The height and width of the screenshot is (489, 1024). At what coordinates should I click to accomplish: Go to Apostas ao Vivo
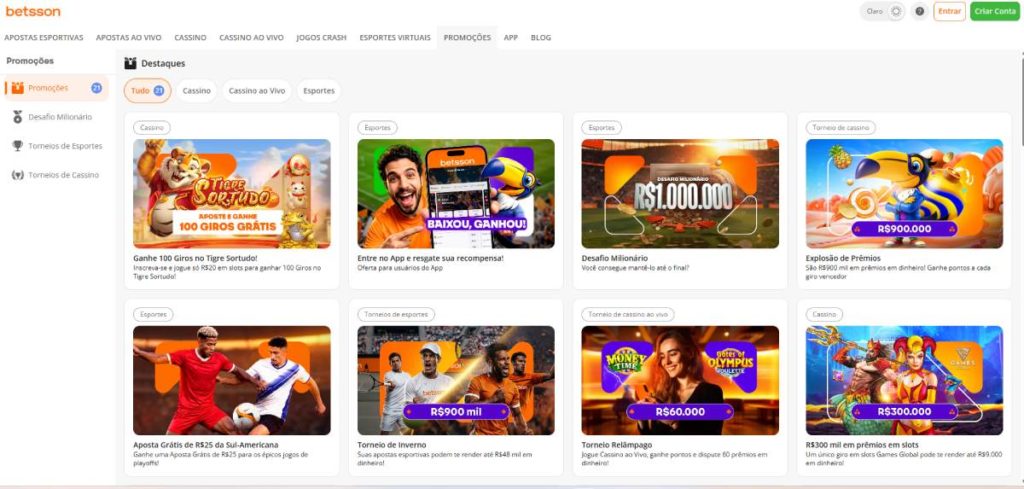coord(129,38)
